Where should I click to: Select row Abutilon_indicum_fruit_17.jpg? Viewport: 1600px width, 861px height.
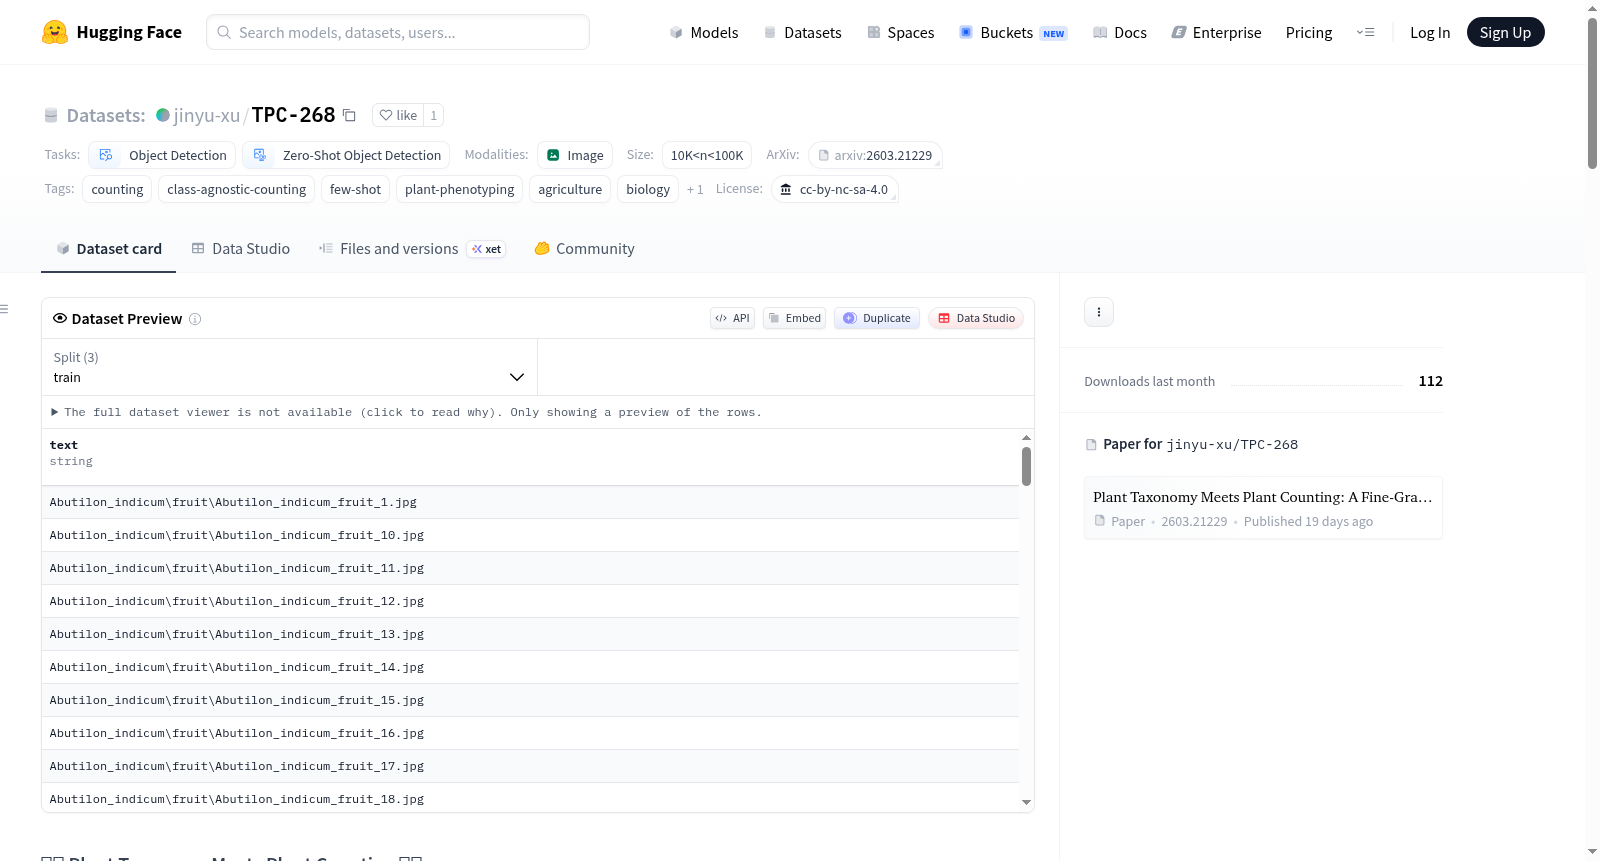pyautogui.click(x=530, y=766)
